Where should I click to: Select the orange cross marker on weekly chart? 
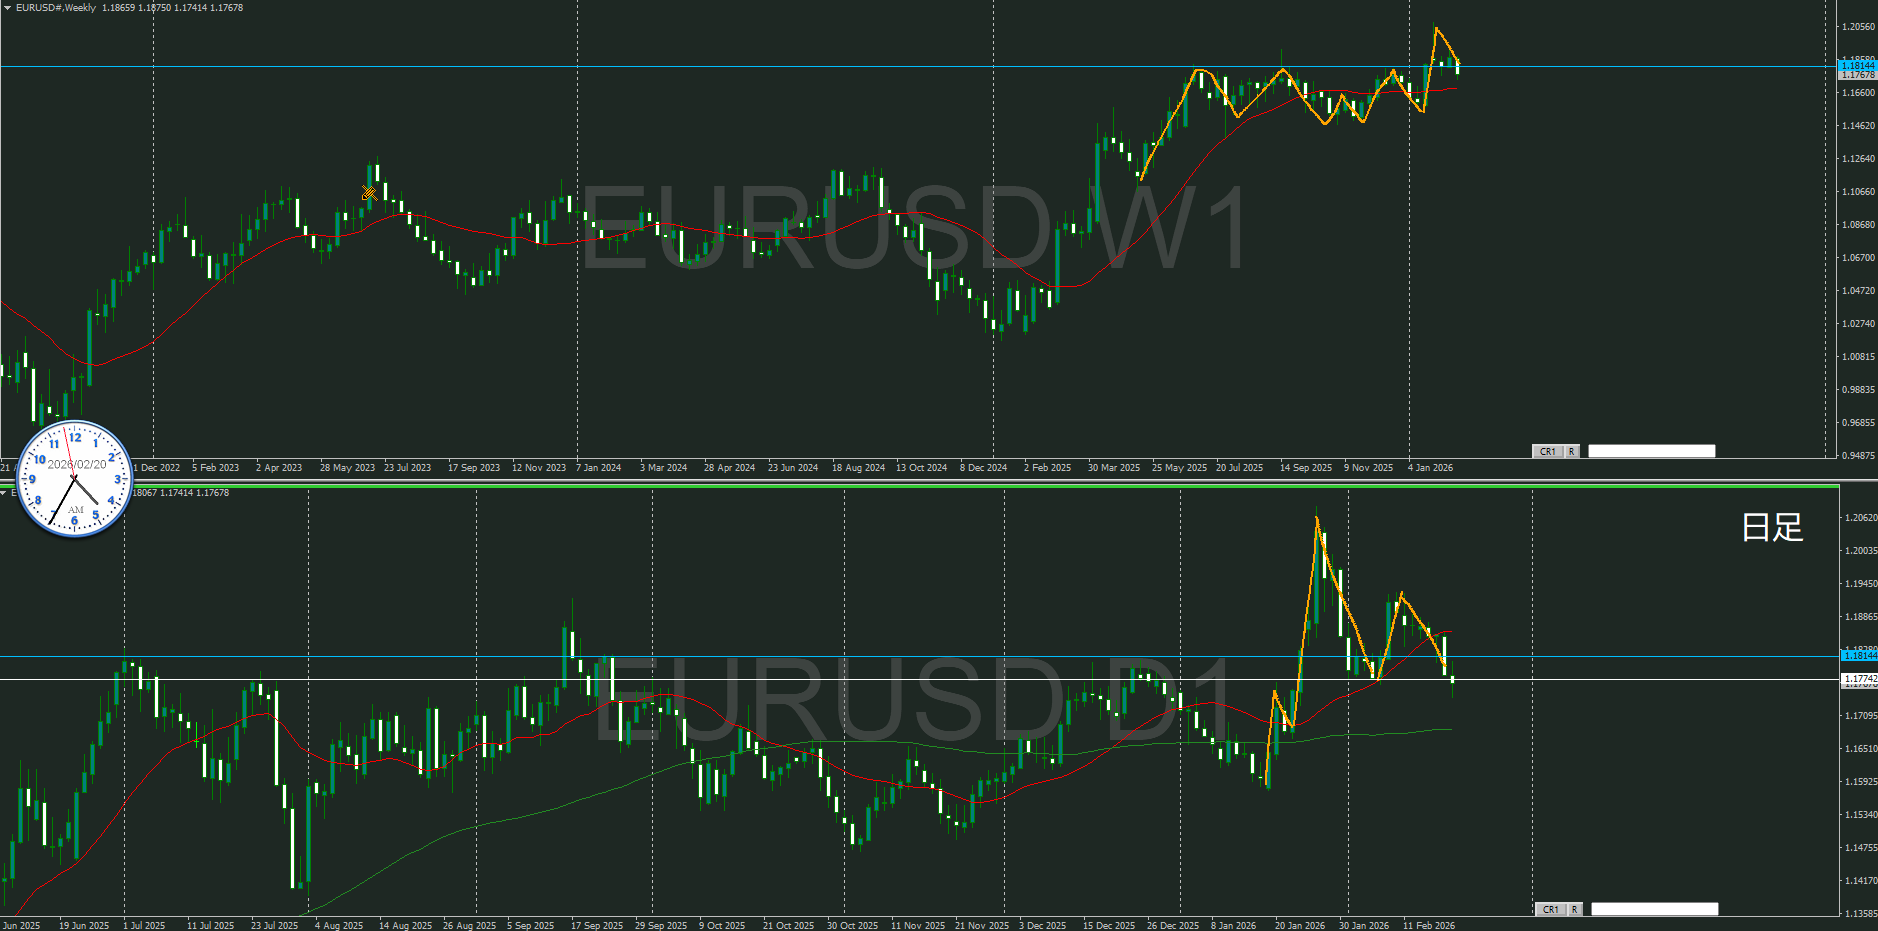pos(369,192)
